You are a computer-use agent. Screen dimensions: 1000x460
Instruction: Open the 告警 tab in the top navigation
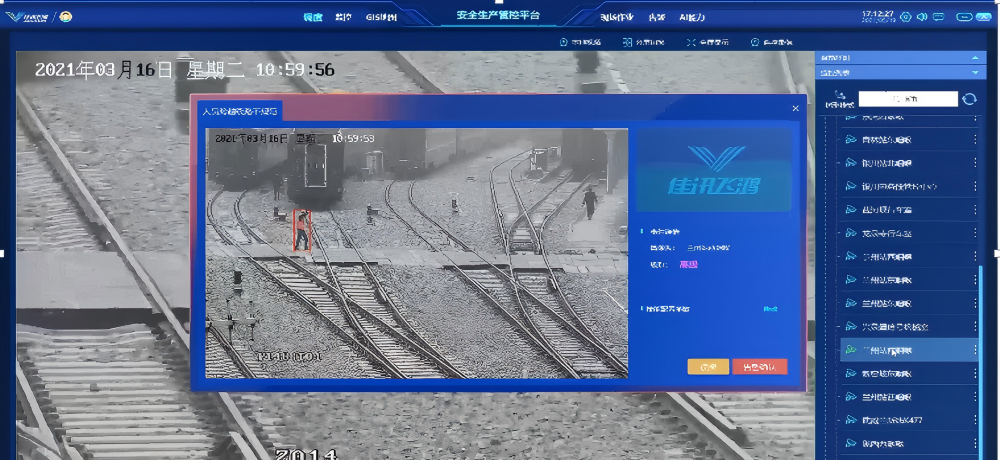tap(657, 17)
